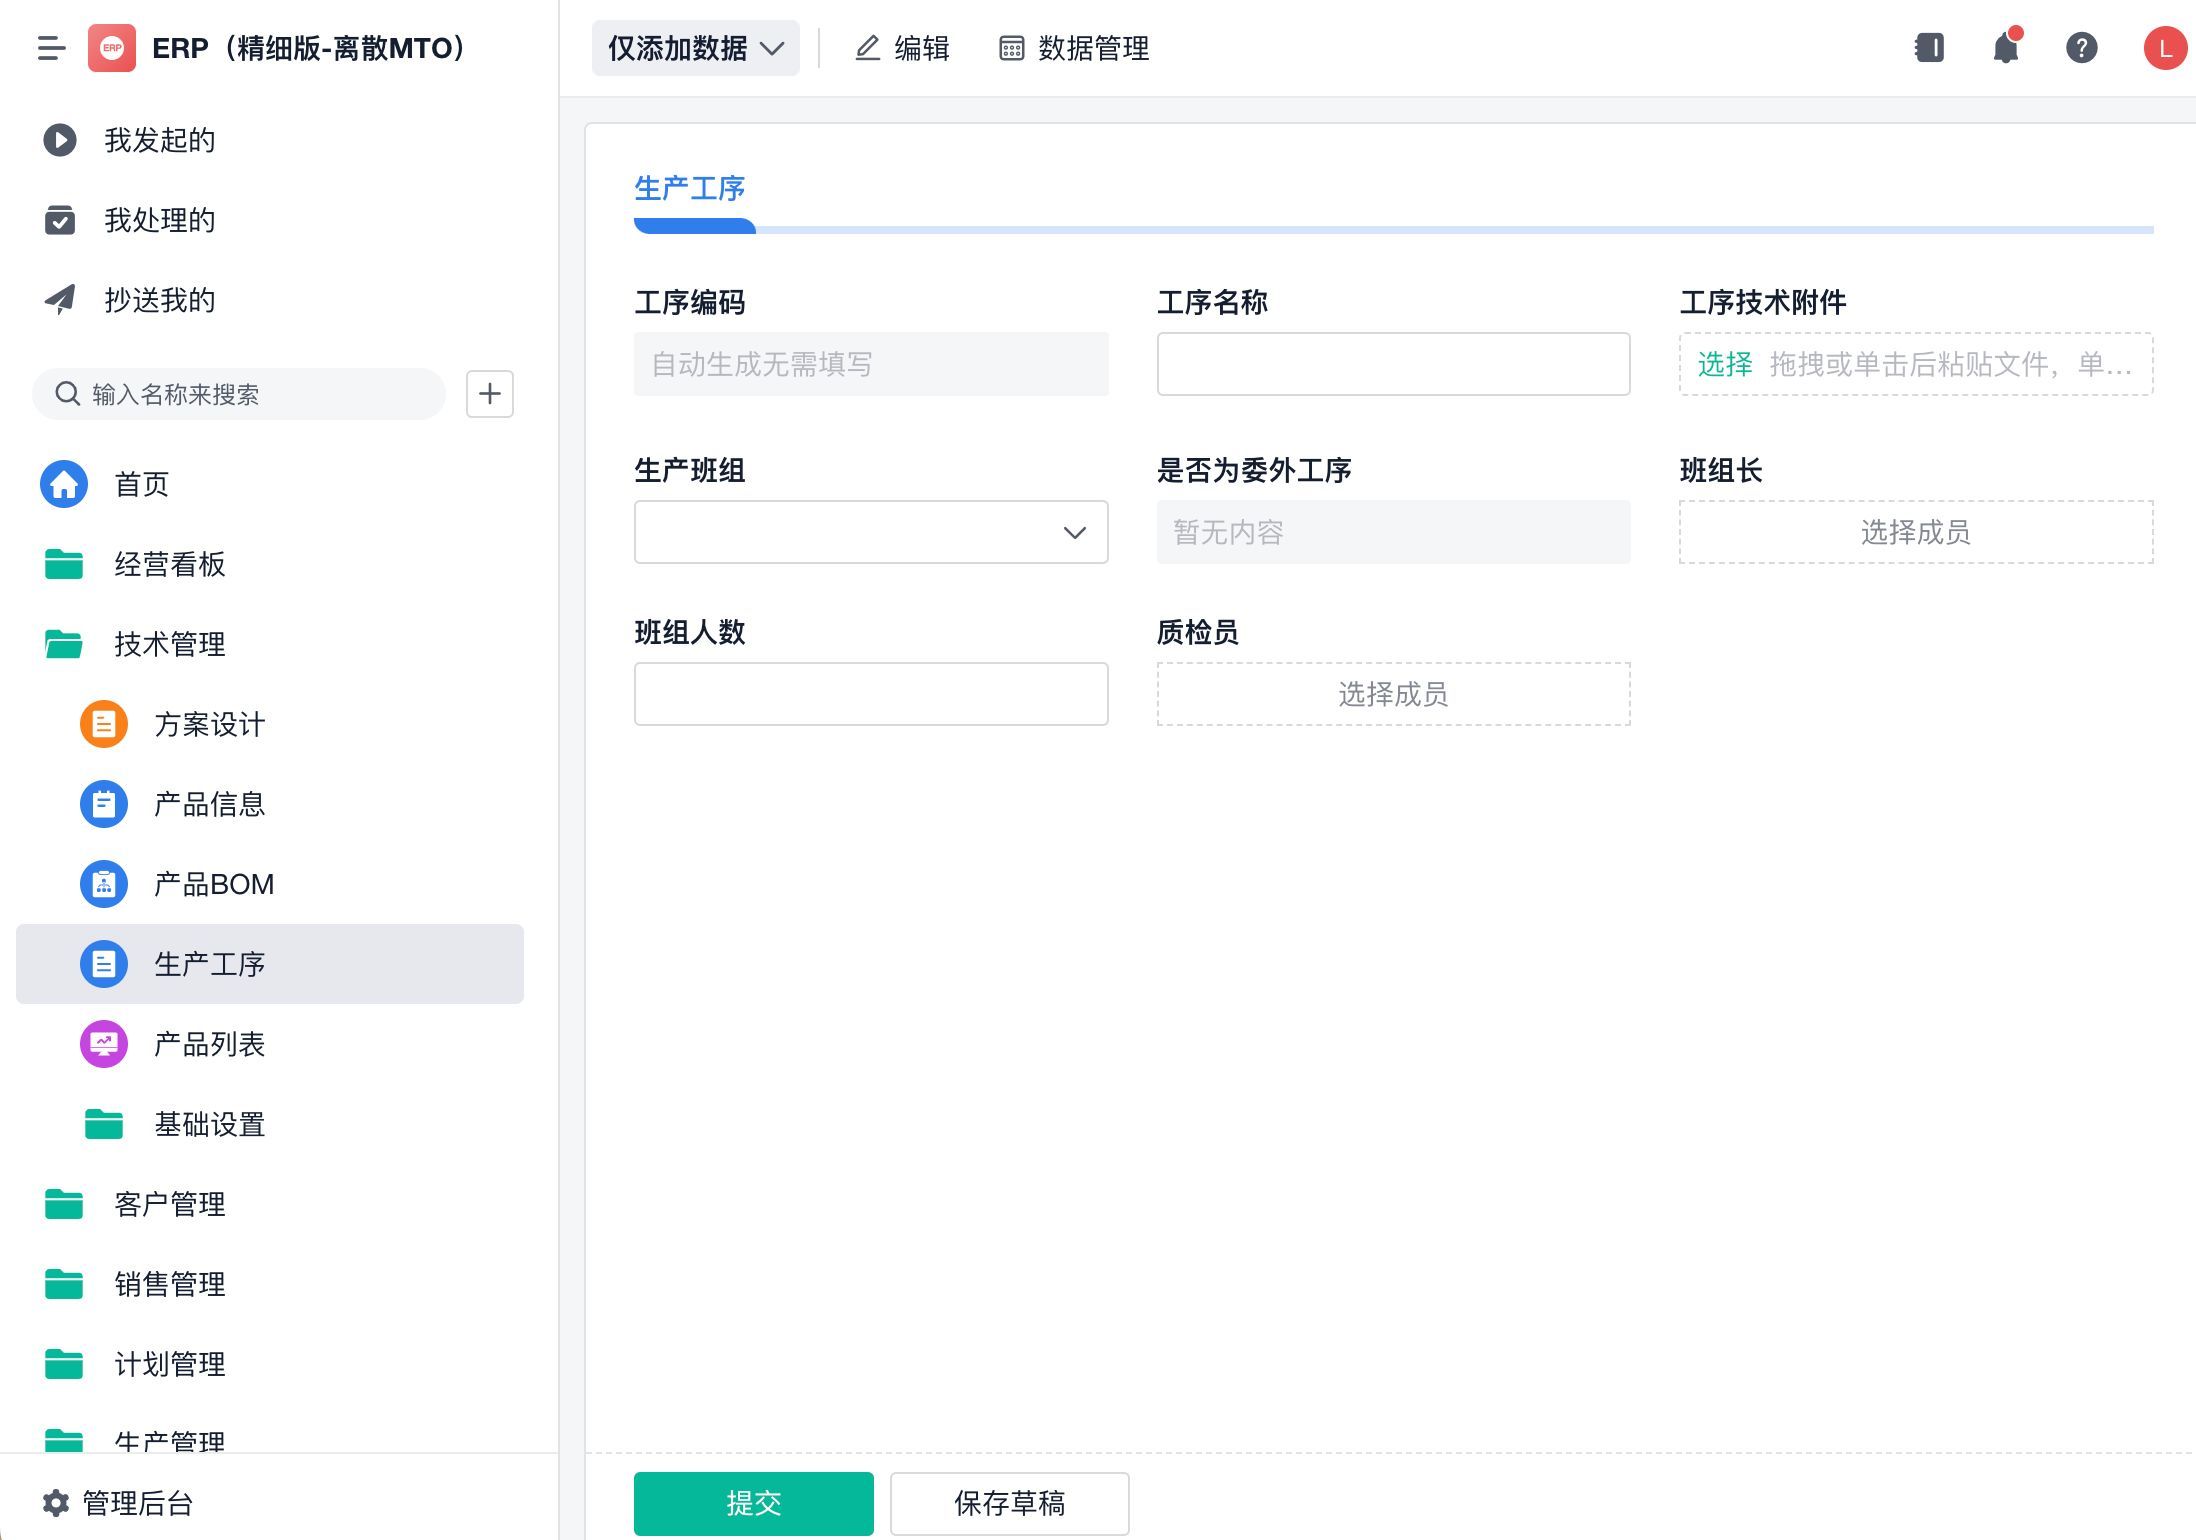Open 产品BOM item in sidebar

(x=213, y=884)
